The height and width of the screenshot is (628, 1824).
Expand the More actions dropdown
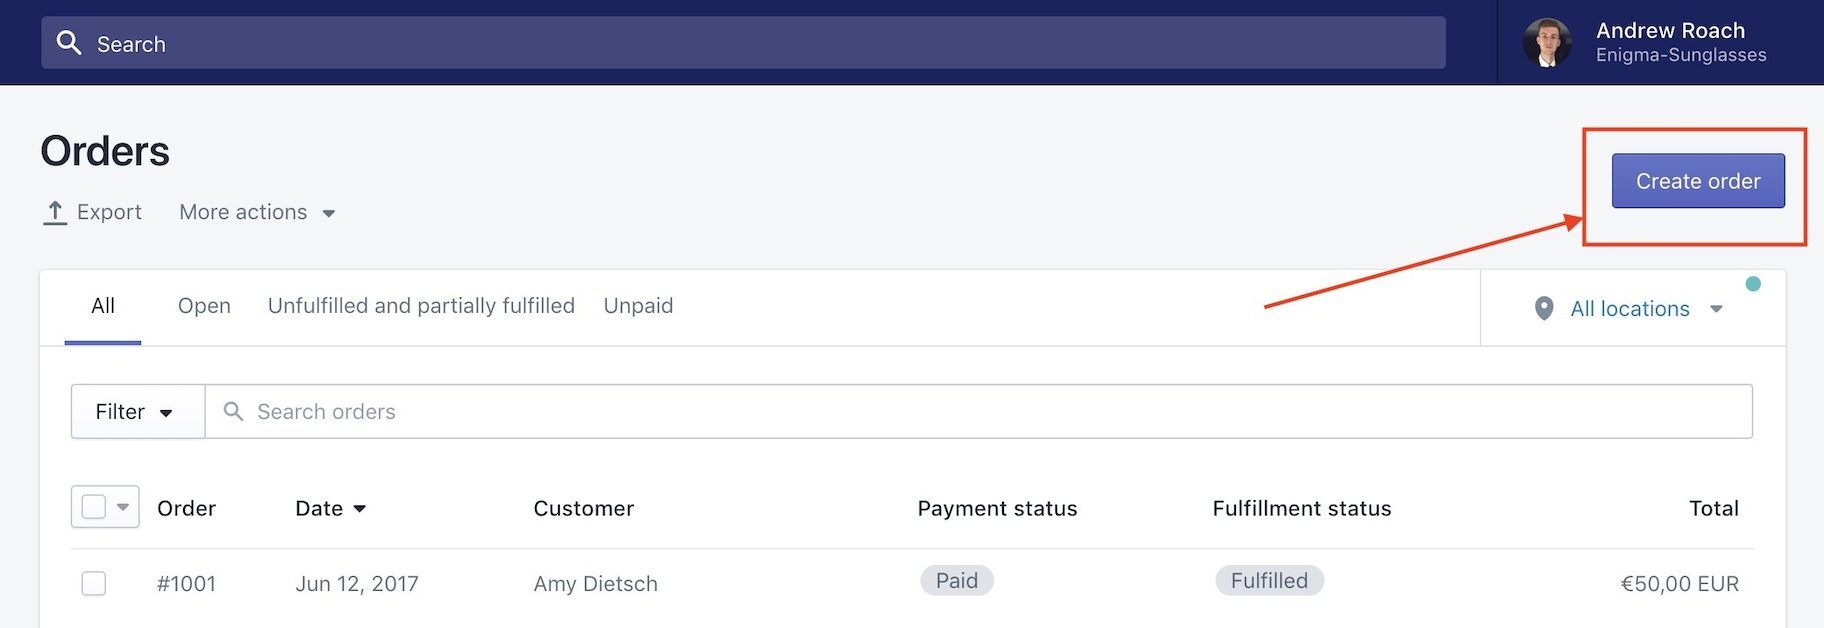coord(257,212)
